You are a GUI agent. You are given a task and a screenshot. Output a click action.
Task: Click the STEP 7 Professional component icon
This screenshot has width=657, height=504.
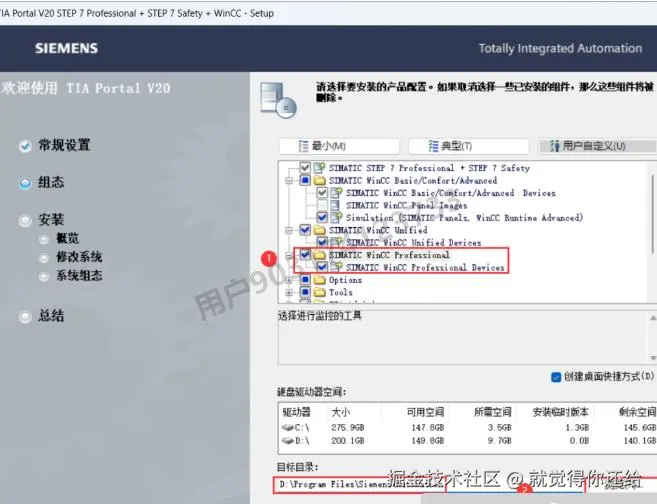pos(319,168)
